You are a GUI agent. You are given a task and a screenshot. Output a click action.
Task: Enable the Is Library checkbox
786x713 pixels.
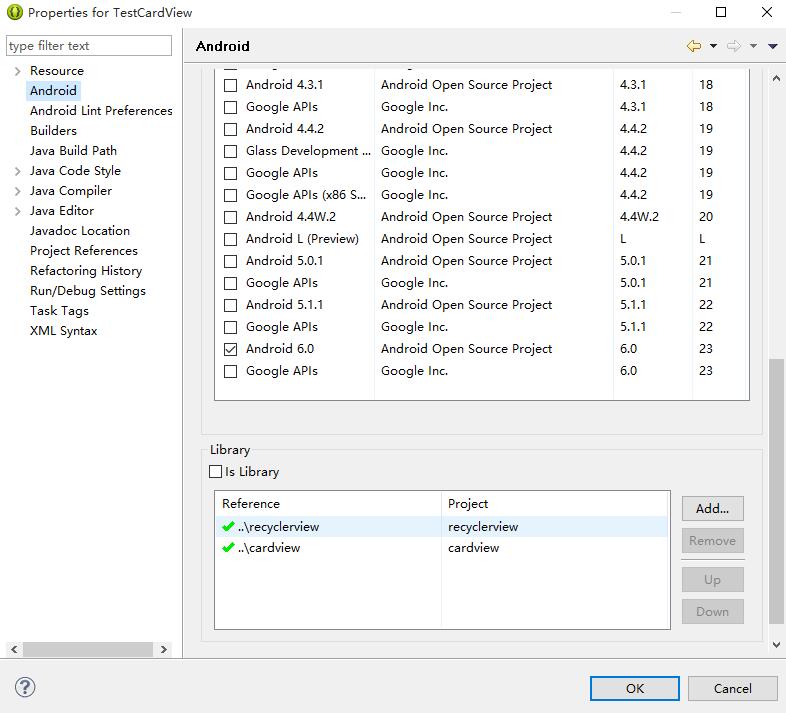tap(216, 472)
